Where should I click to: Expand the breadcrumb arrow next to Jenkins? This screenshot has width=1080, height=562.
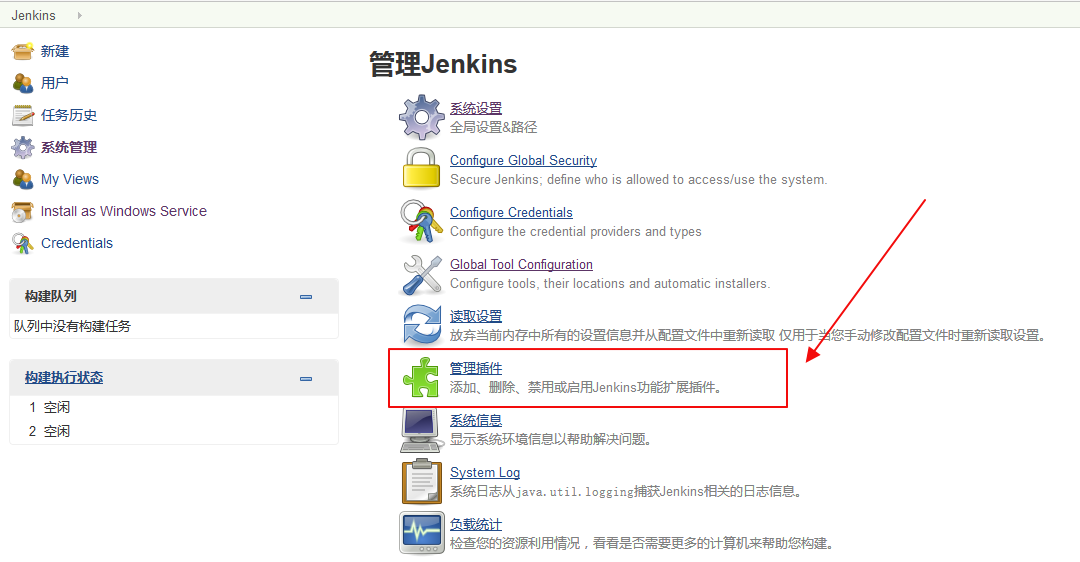point(80,15)
